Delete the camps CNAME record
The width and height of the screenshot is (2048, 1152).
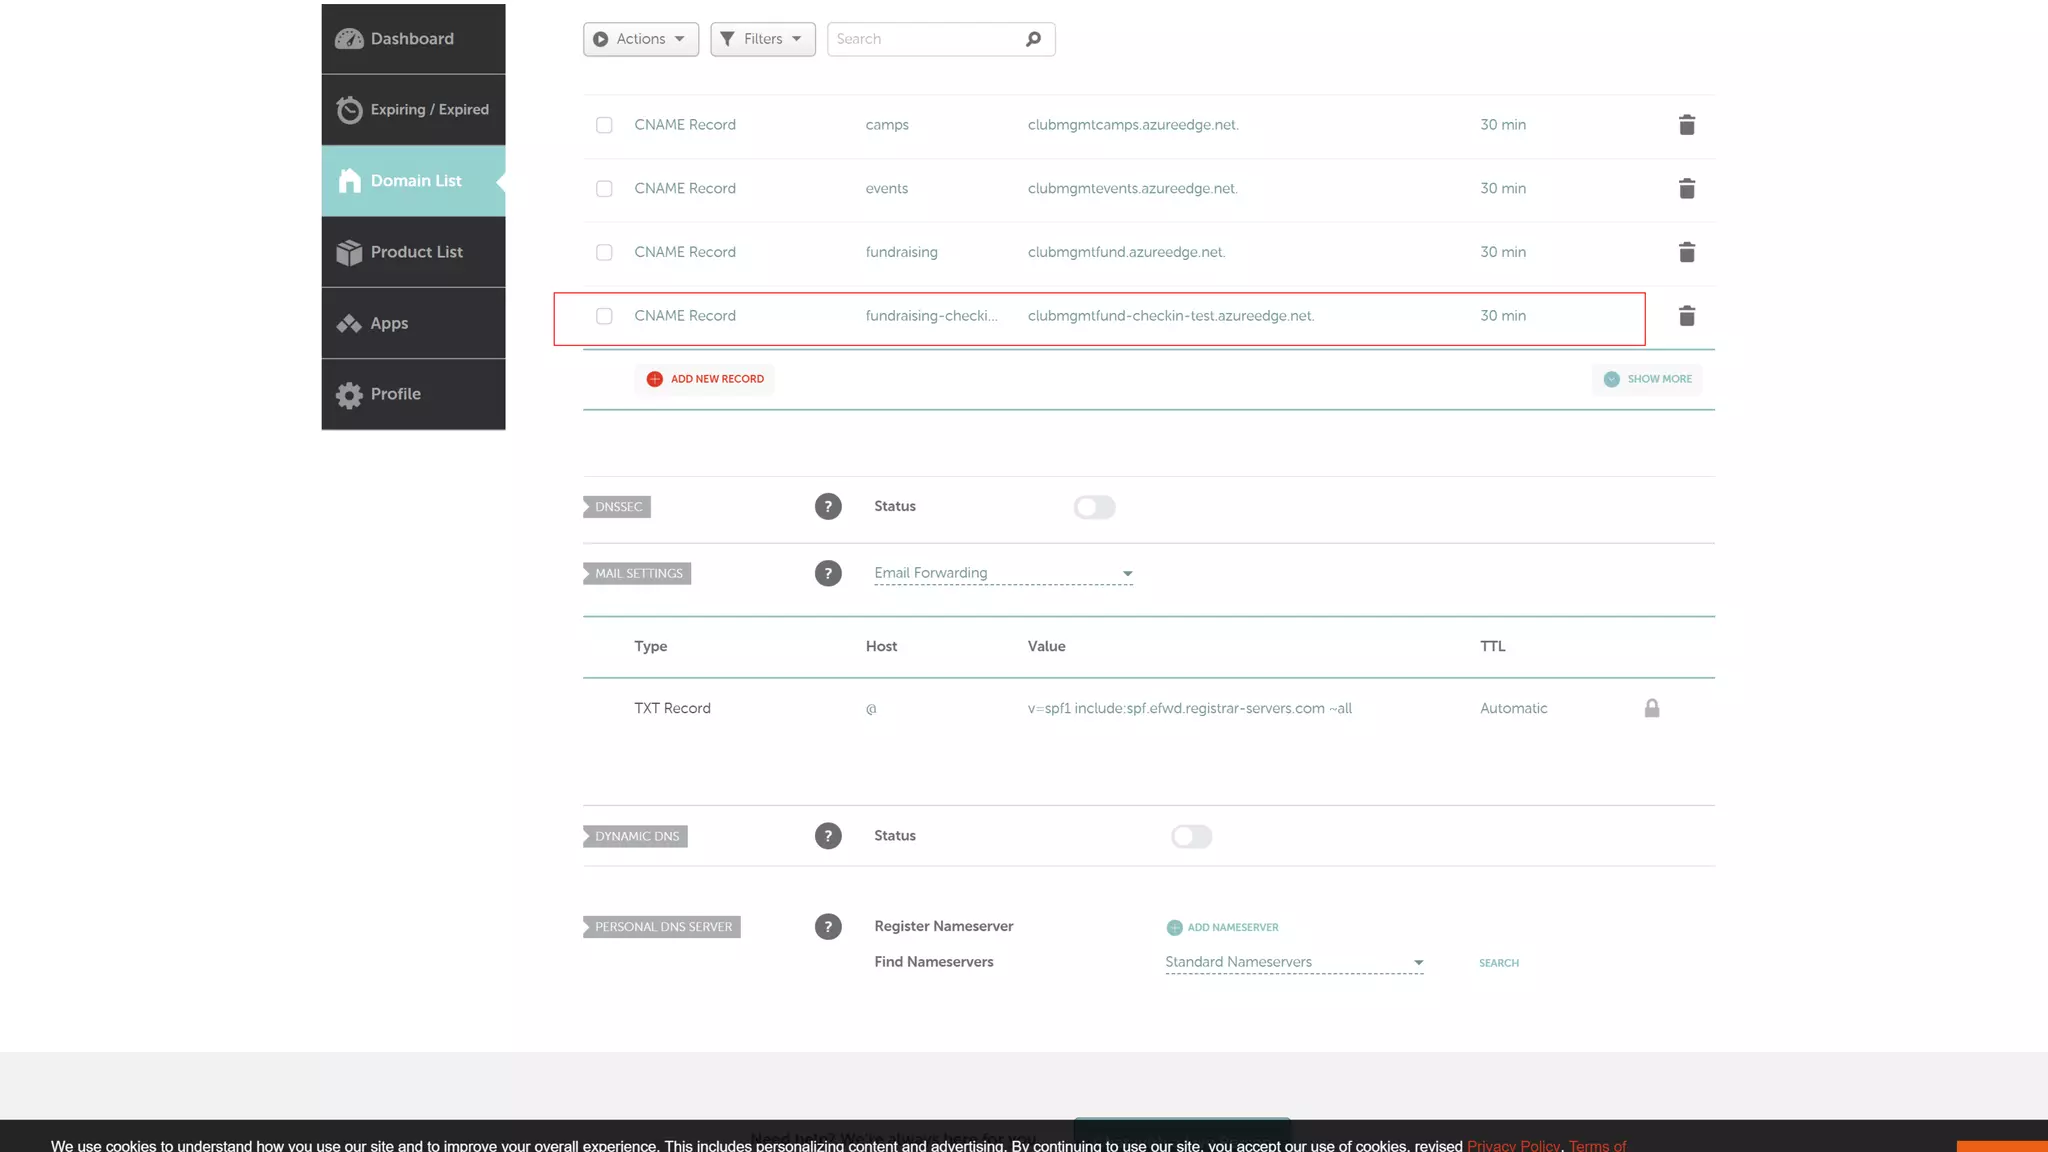(x=1686, y=125)
